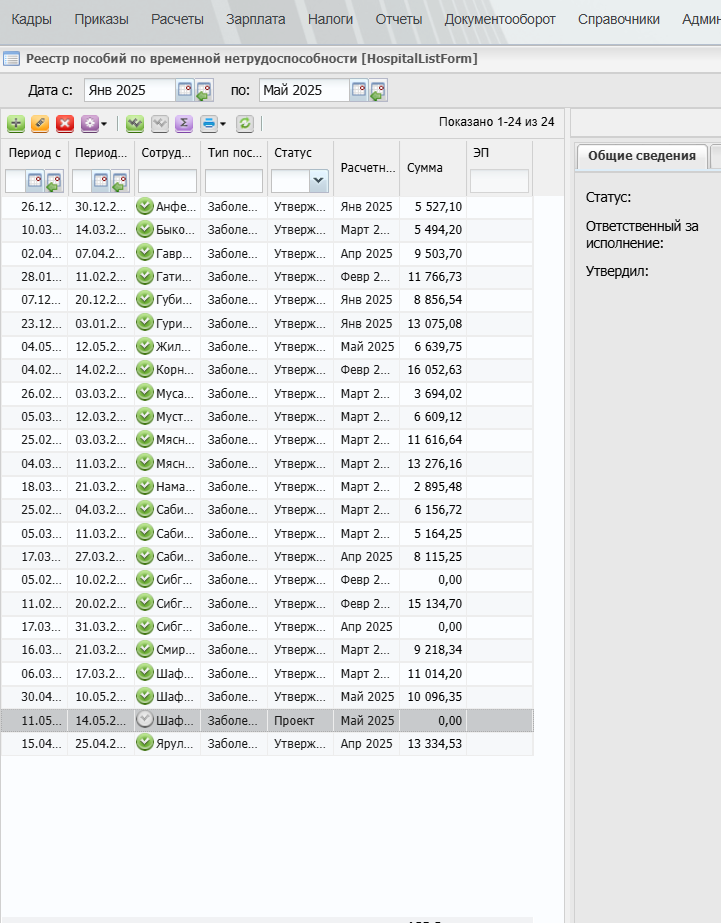This screenshot has width=721, height=923.
Task: Open the Отчеты menu
Action: tap(398, 19)
